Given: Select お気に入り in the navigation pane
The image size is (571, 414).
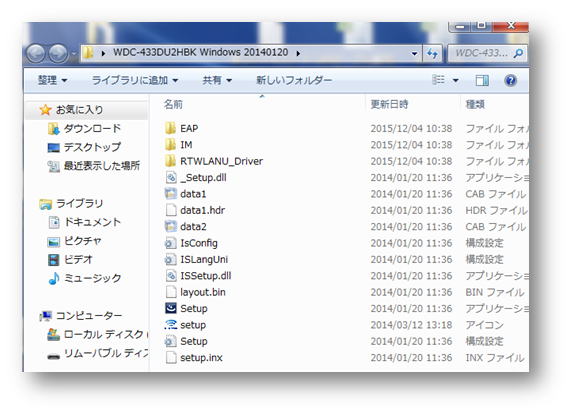Looking at the screenshot, I should [79, 110].
